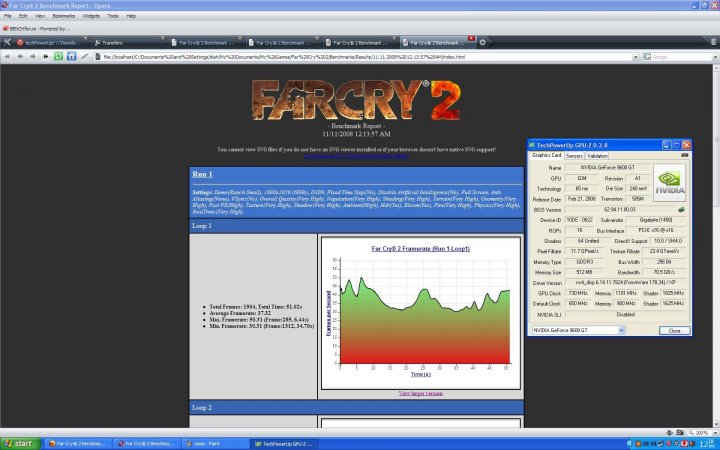Screen dimensions: 720x450
Task: Click the page icon in address bar
Action: click(x=97, y=57)
